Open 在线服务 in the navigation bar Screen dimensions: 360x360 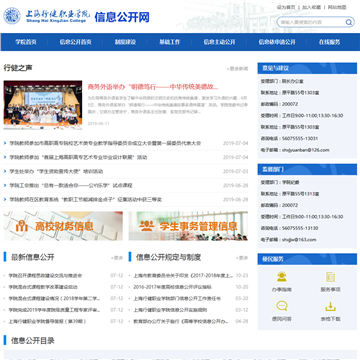tap(329, 42)
